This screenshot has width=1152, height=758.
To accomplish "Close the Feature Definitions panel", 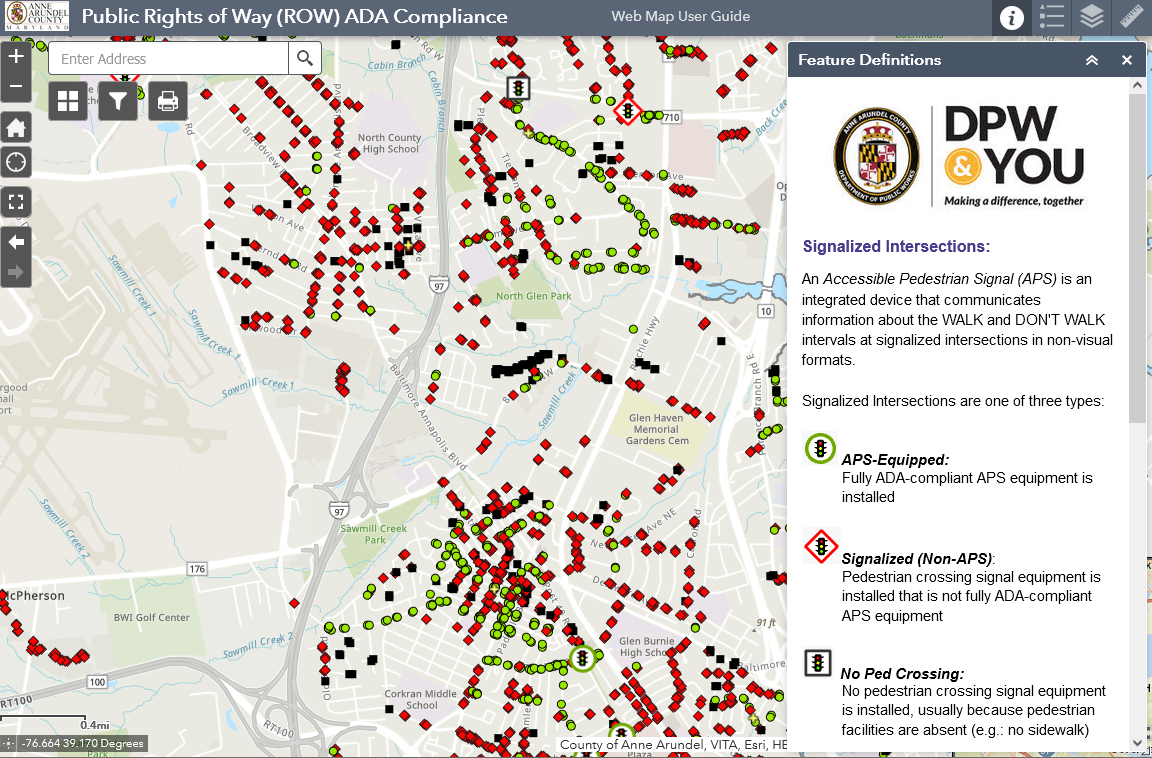I will (x=1126, y=60).
